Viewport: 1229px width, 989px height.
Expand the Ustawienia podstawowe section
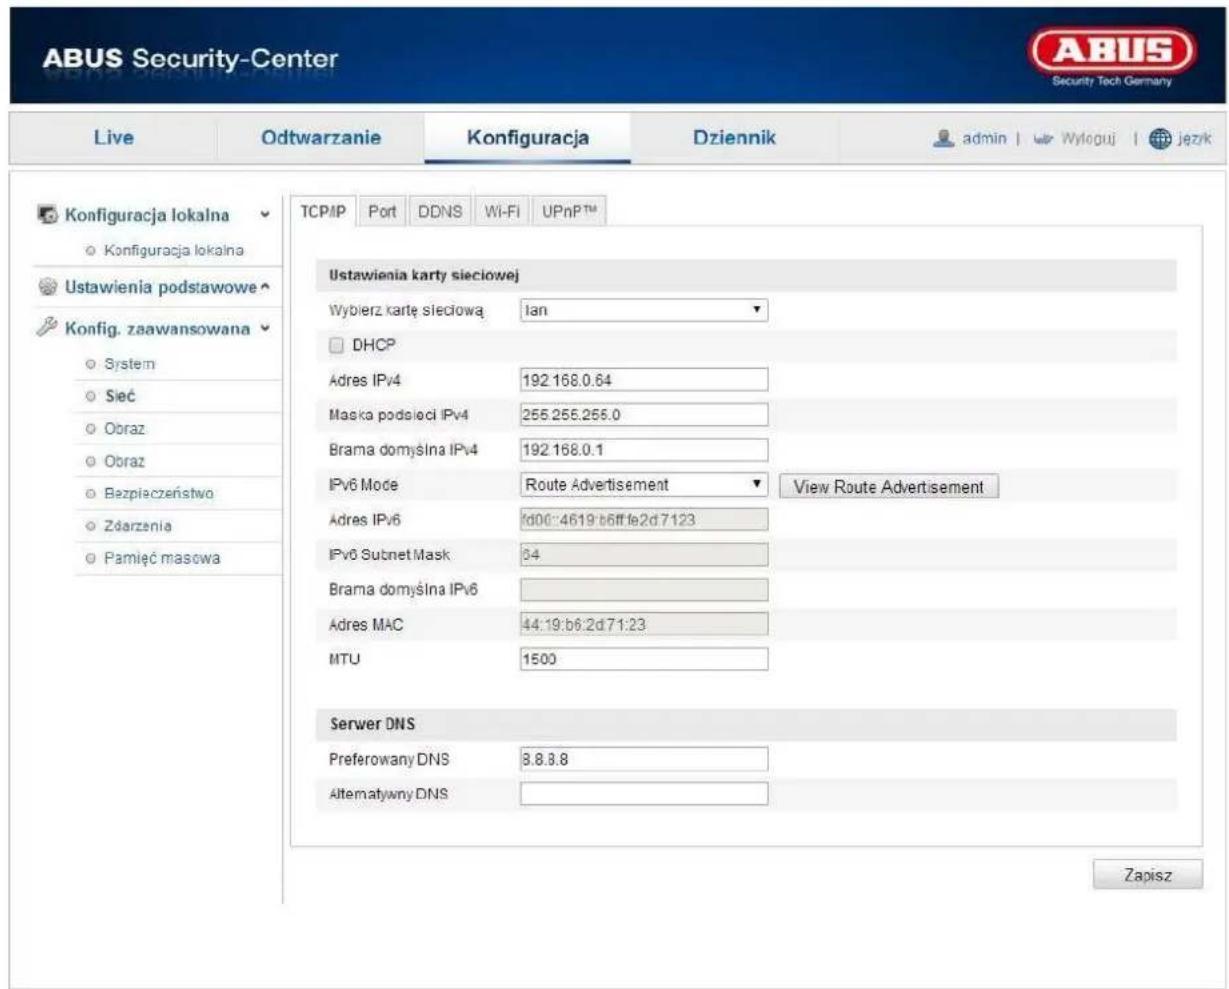point(266,288)
